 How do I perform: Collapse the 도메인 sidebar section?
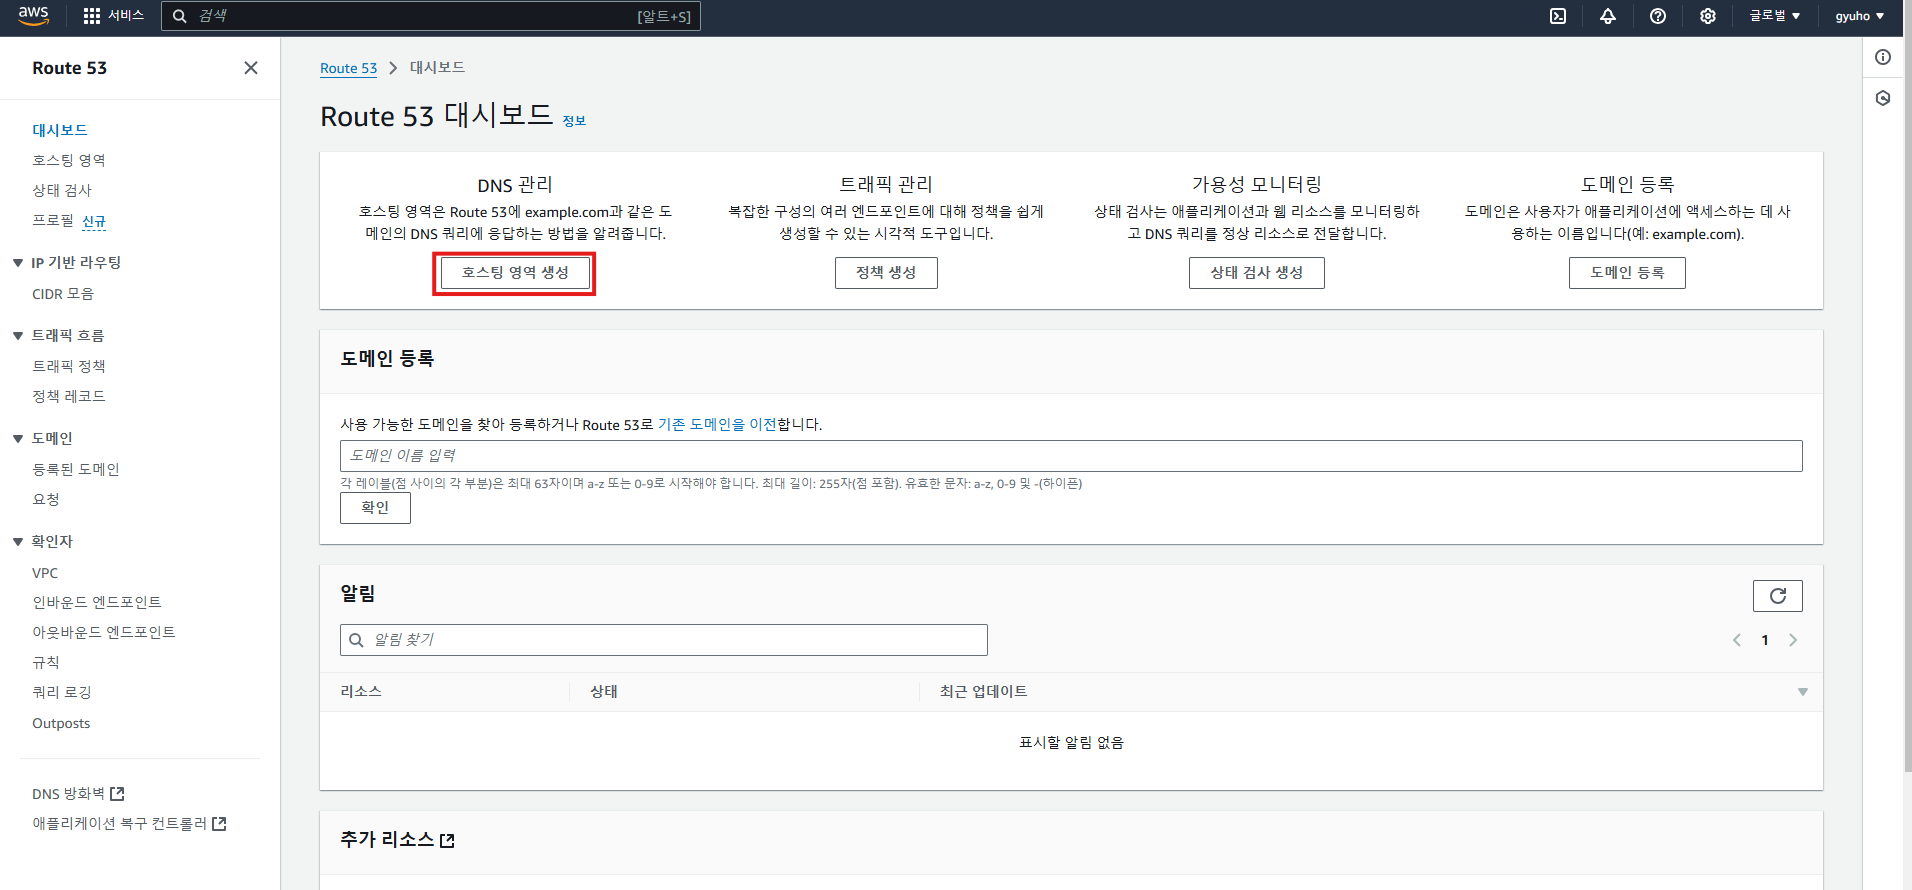pos(18,439)
